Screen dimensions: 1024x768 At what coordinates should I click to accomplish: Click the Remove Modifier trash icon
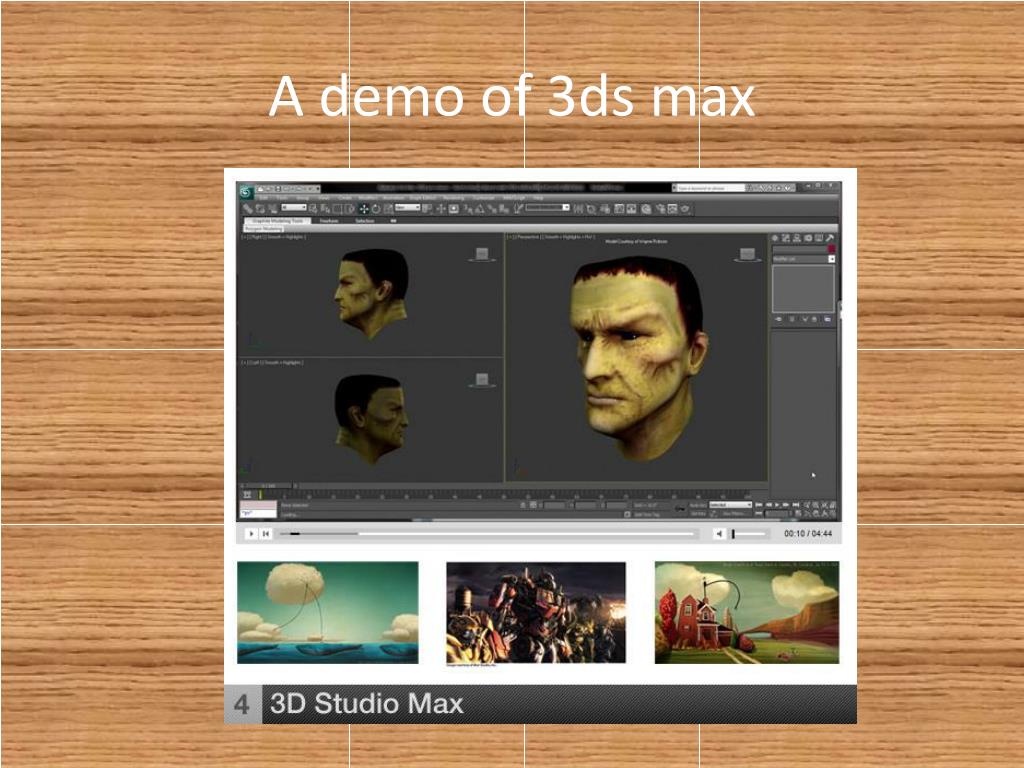tap(816, 319)
